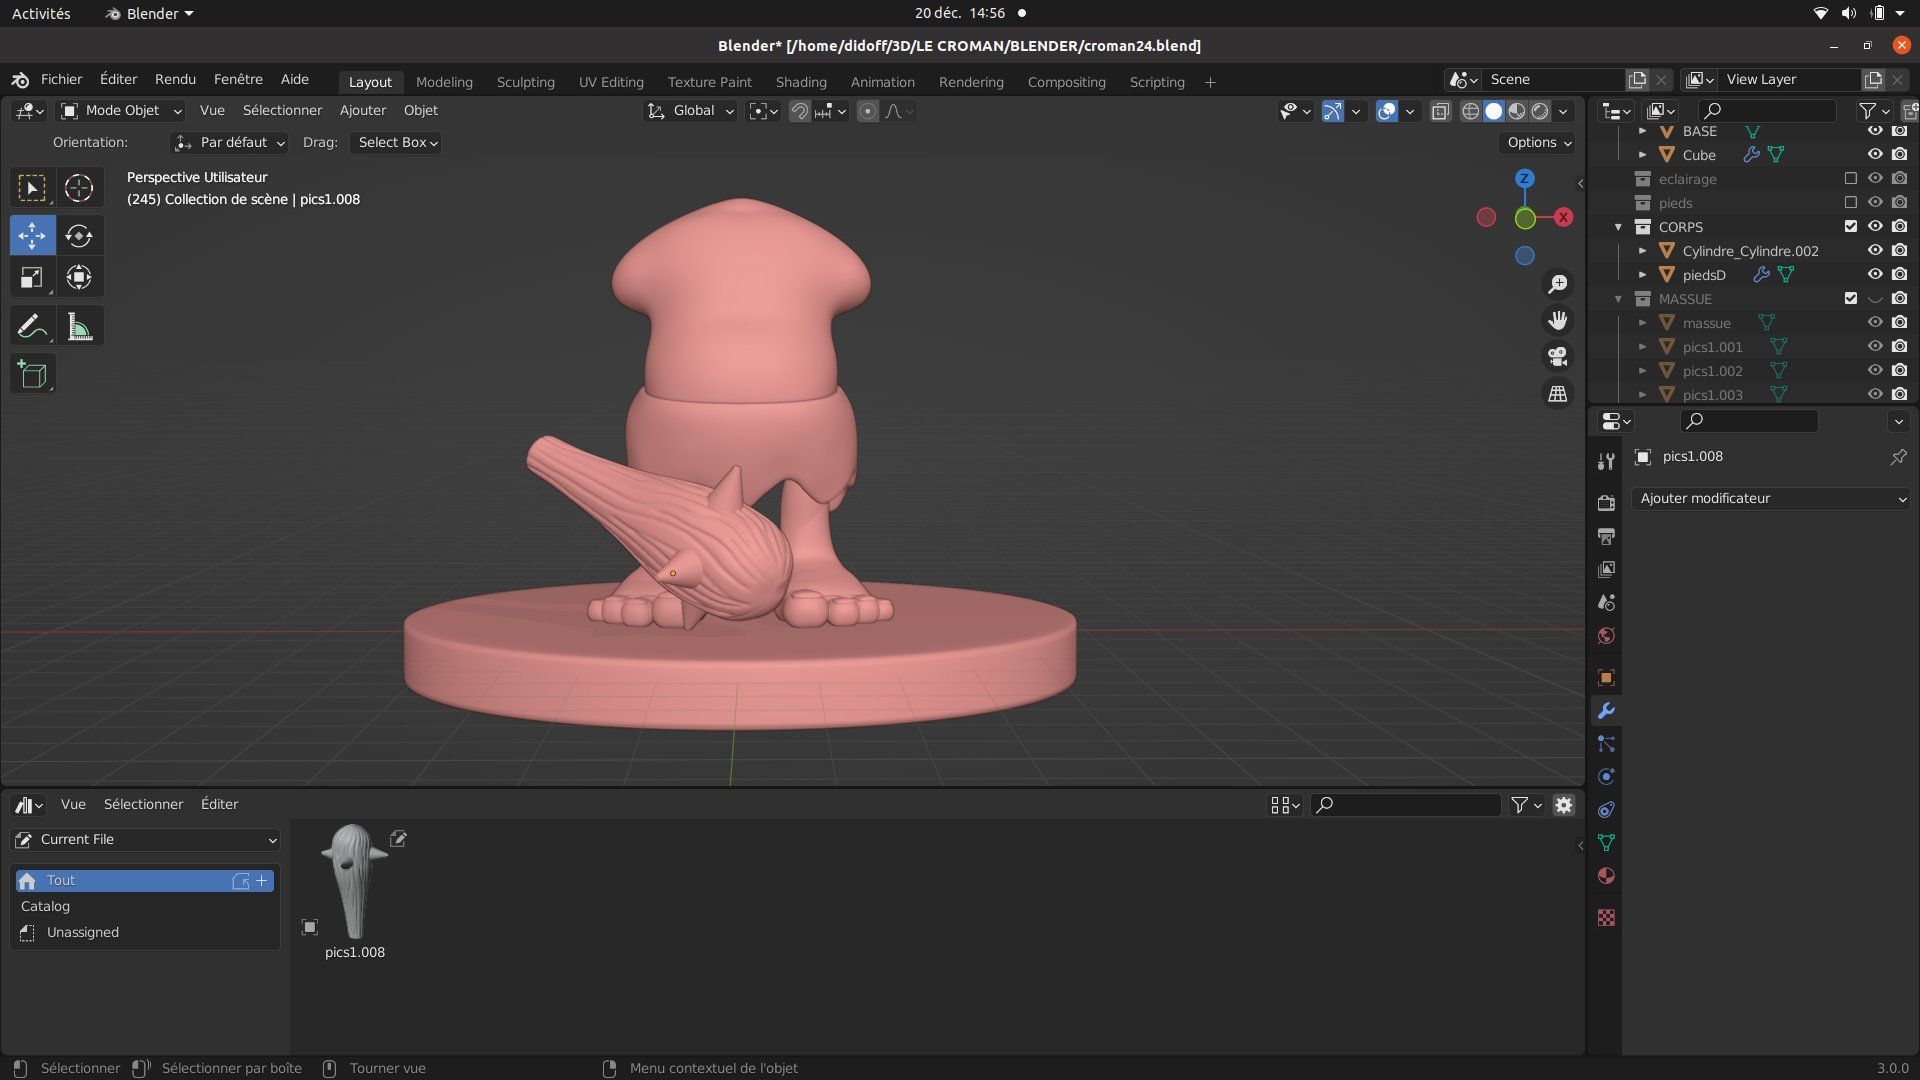Click the asset browser search field

pos(1405,805)
